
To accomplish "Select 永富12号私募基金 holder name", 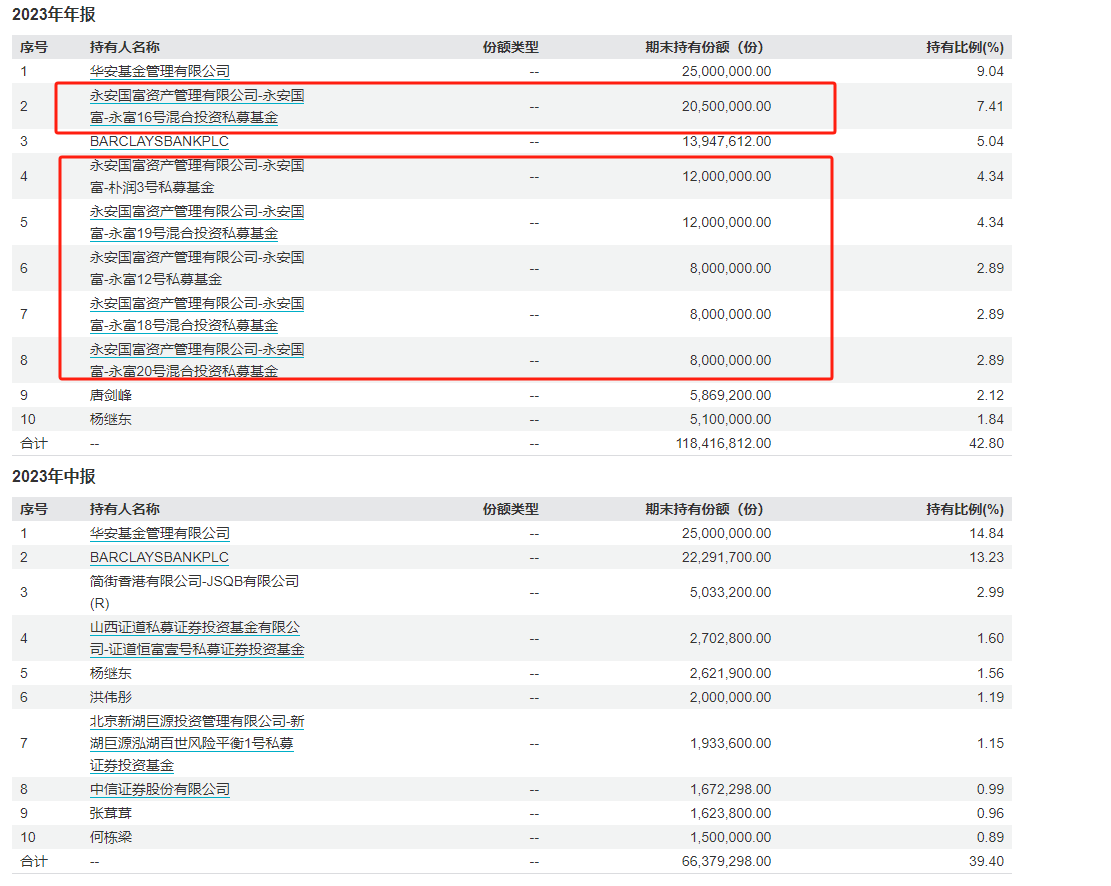I will tap(197, 269).
